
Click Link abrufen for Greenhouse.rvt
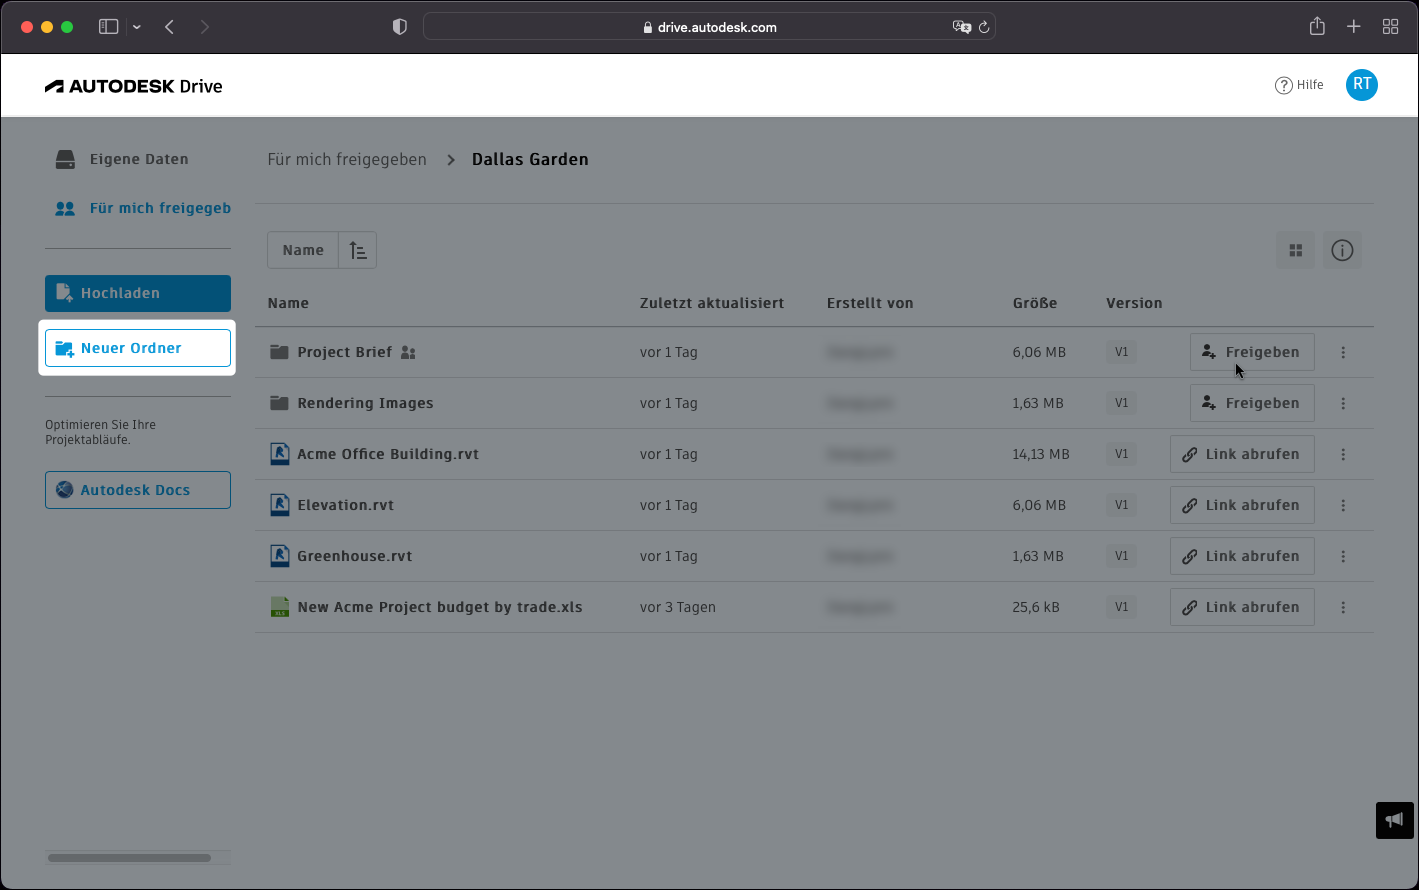[x=1242, y=556]
